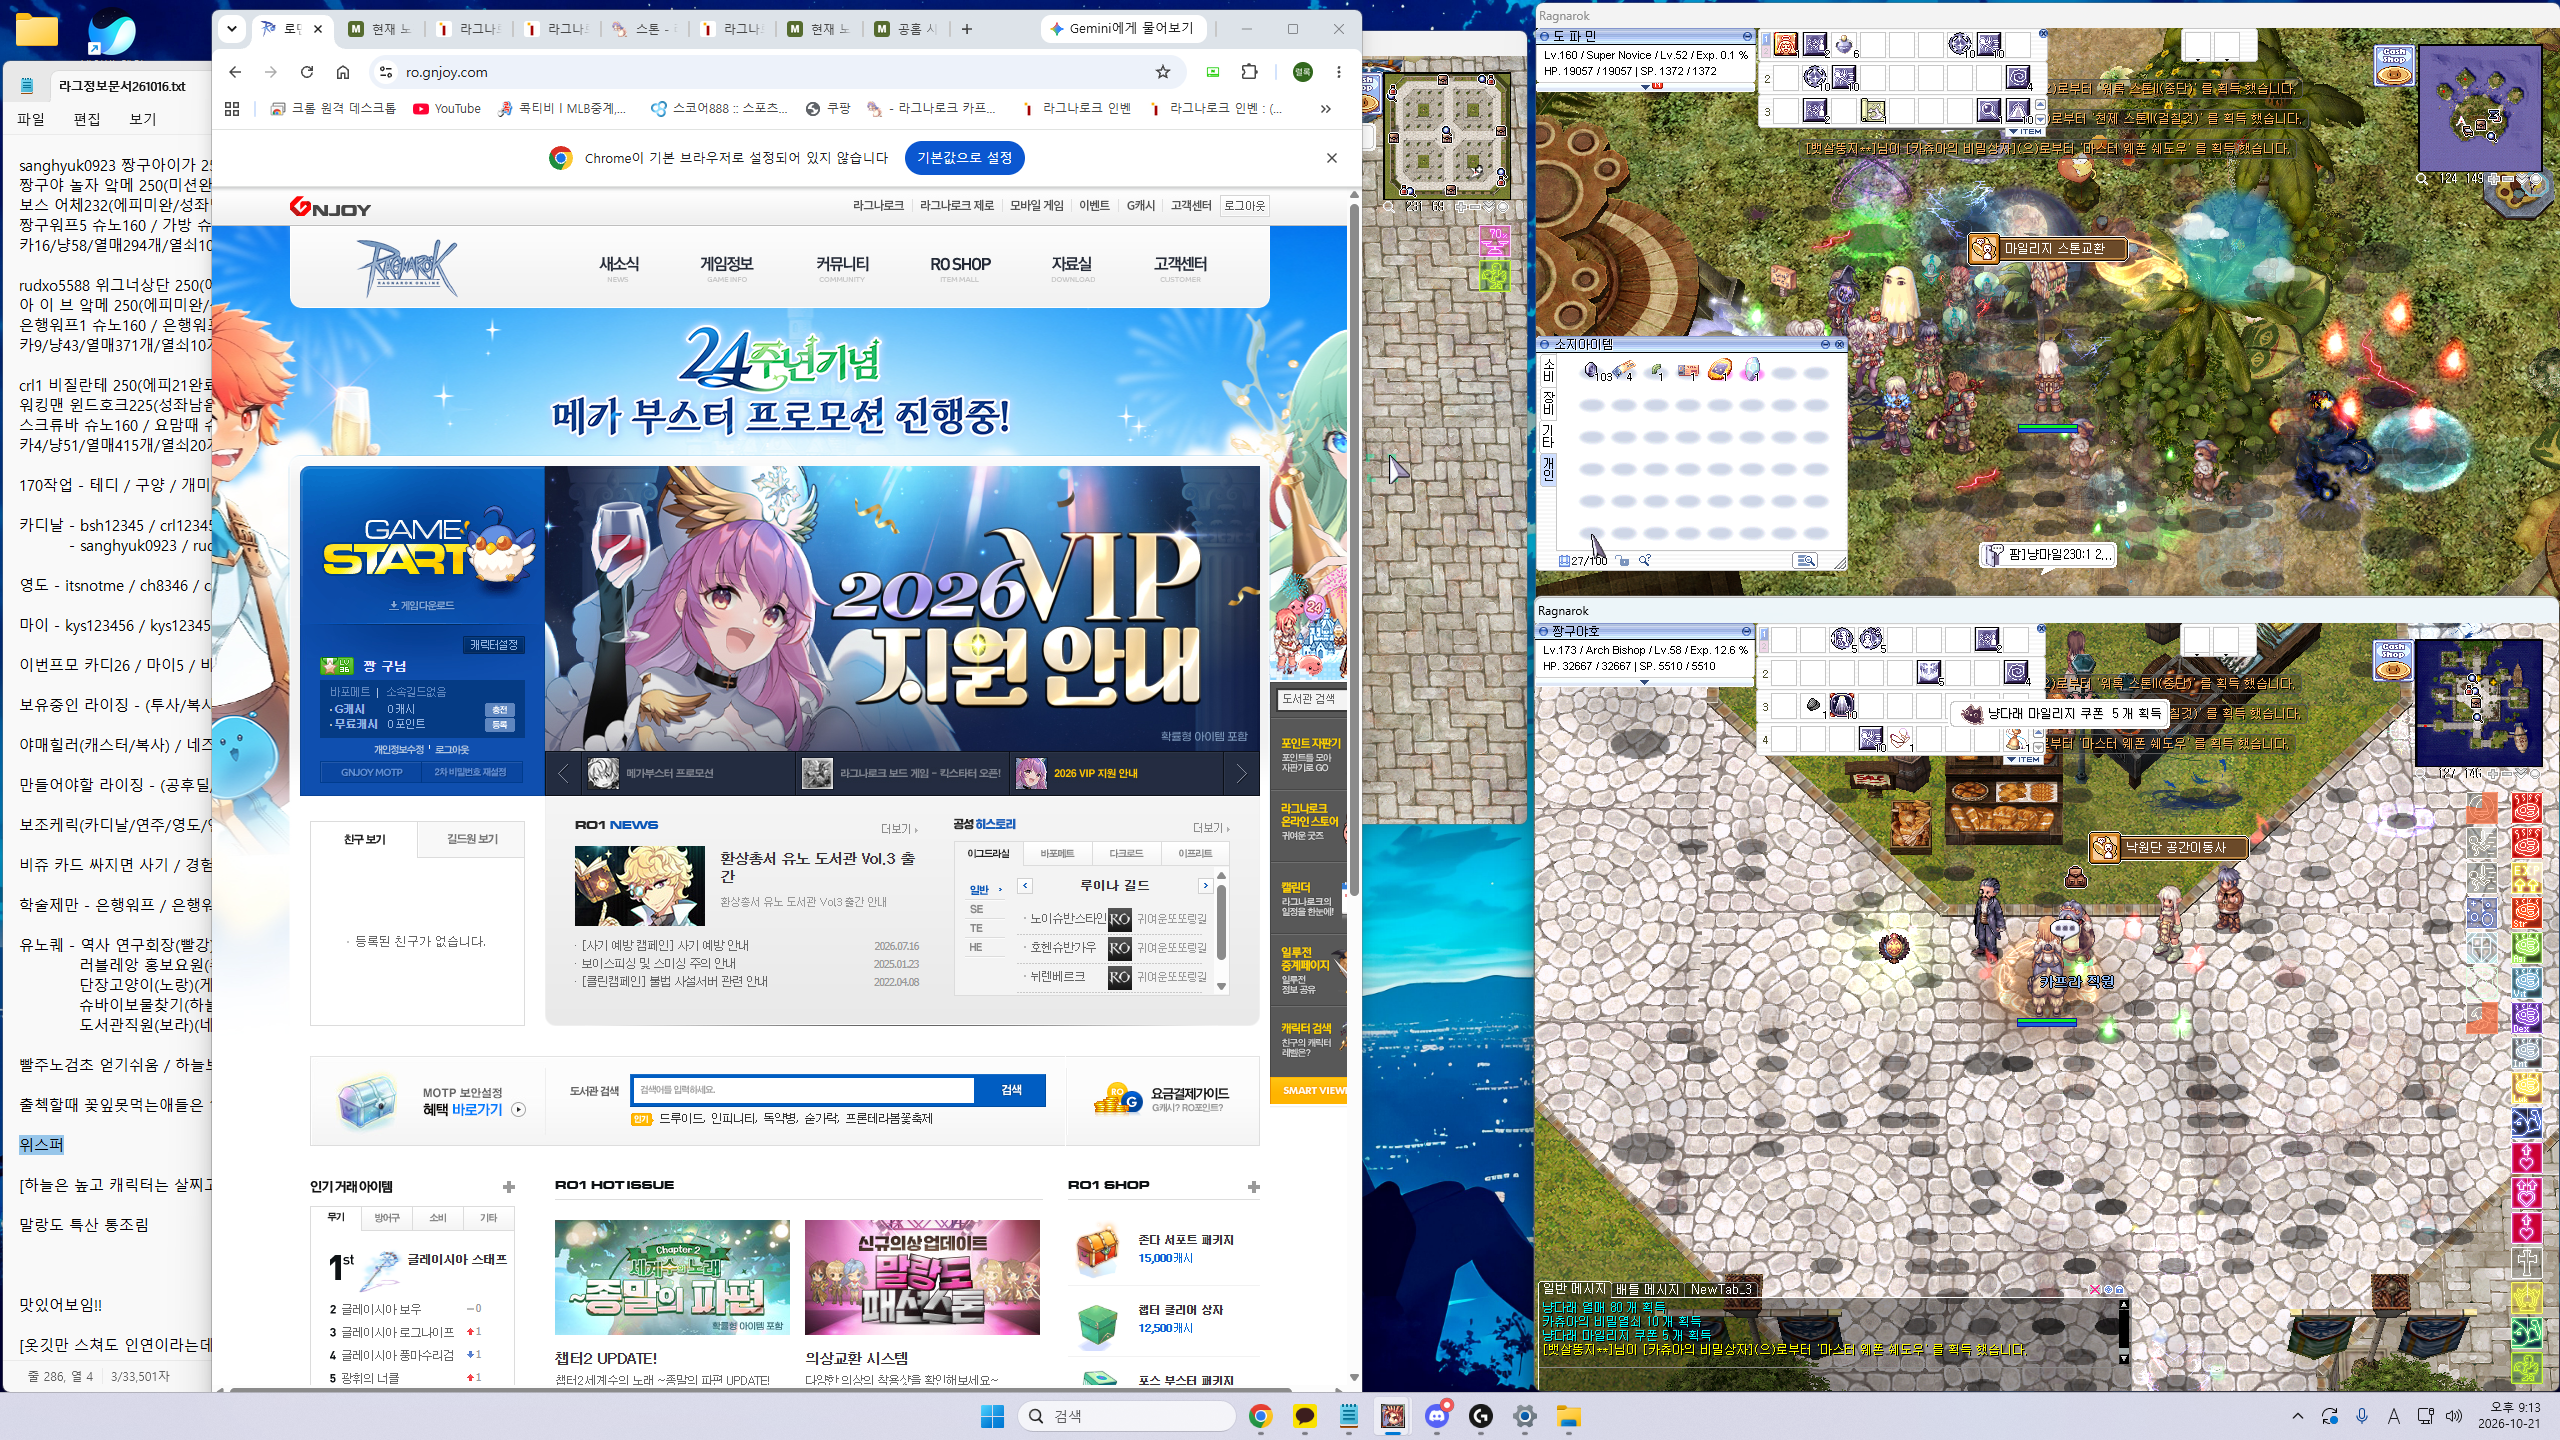This screenshot has width=2560, height=1440.
Task: Expand 도파민 status panel down arrow
Action: [x=1645, y=87]
